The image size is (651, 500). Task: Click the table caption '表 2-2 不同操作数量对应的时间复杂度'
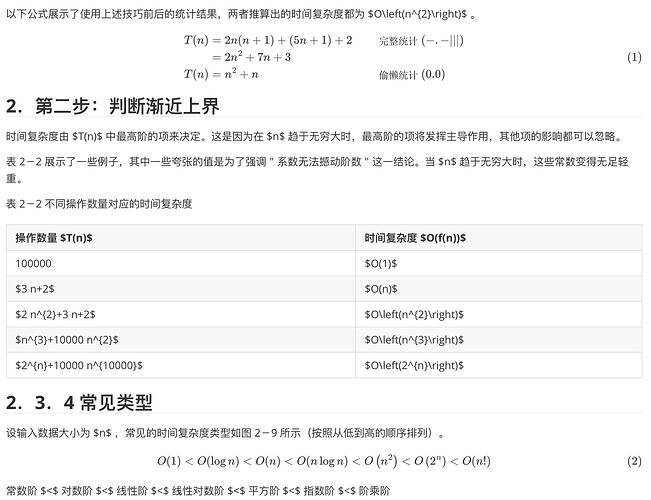tap(99, 204)
